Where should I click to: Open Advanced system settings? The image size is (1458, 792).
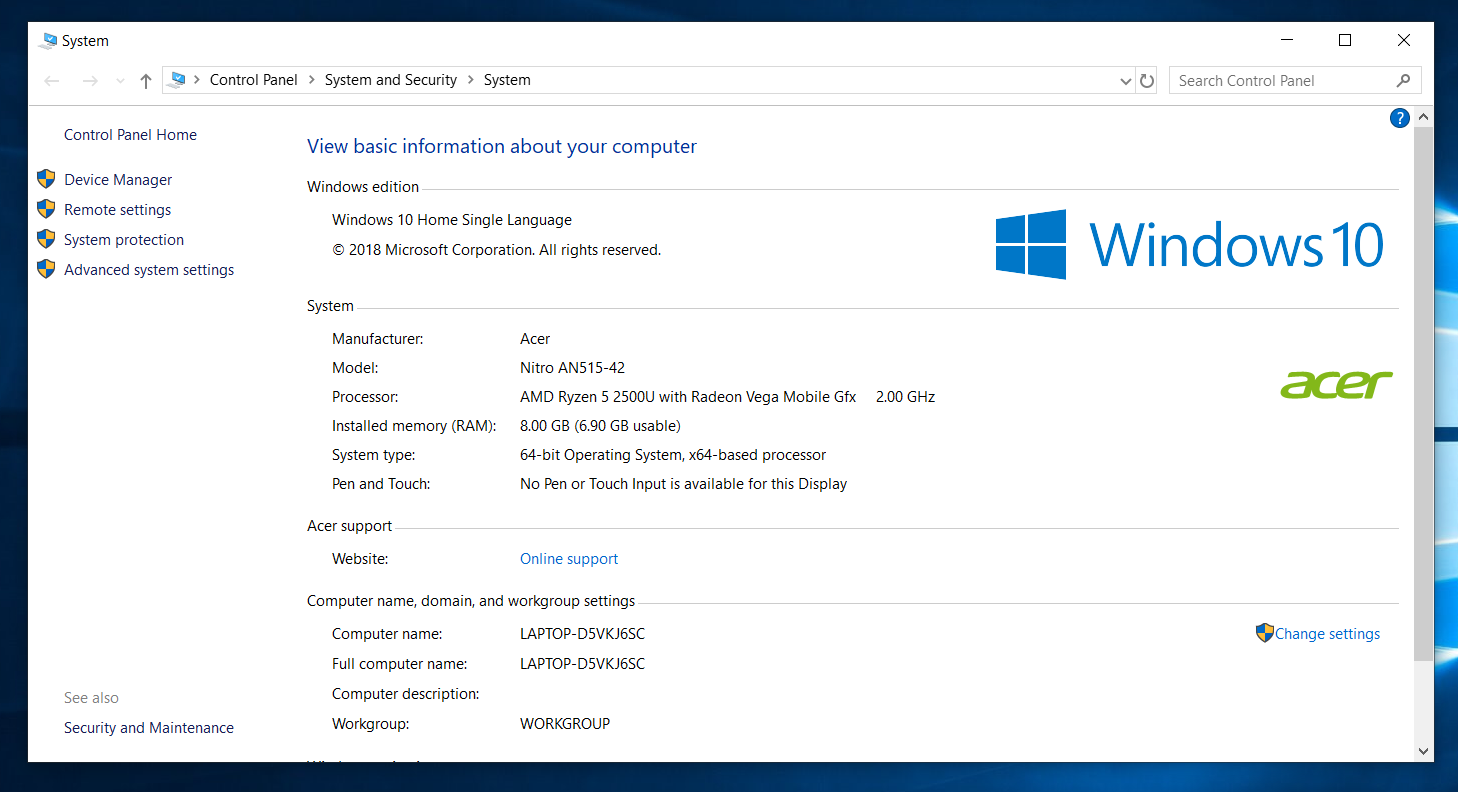click(149, 270)
